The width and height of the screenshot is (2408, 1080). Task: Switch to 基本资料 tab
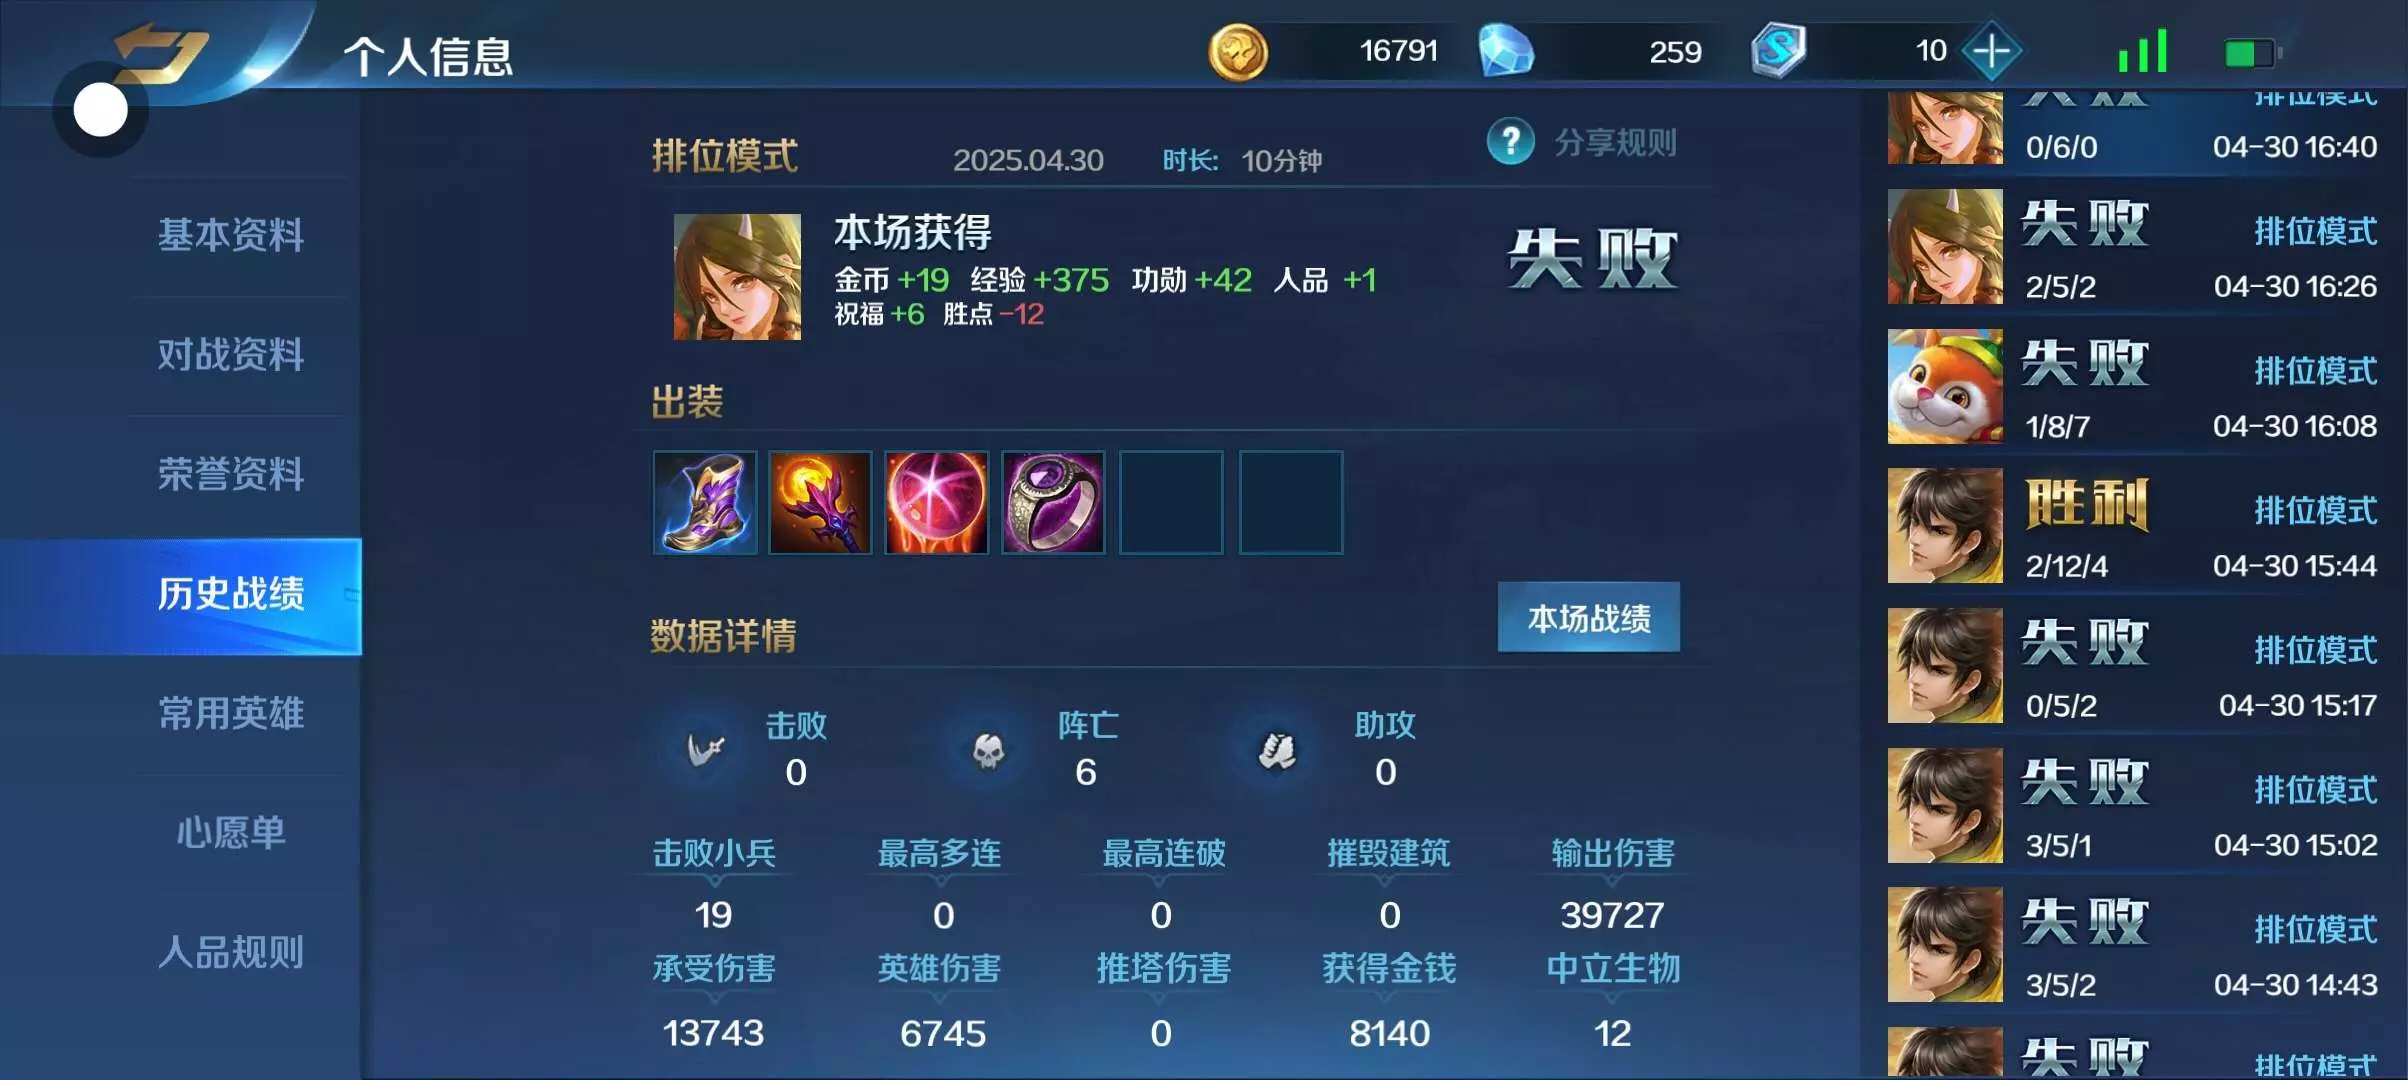(230, 235)
